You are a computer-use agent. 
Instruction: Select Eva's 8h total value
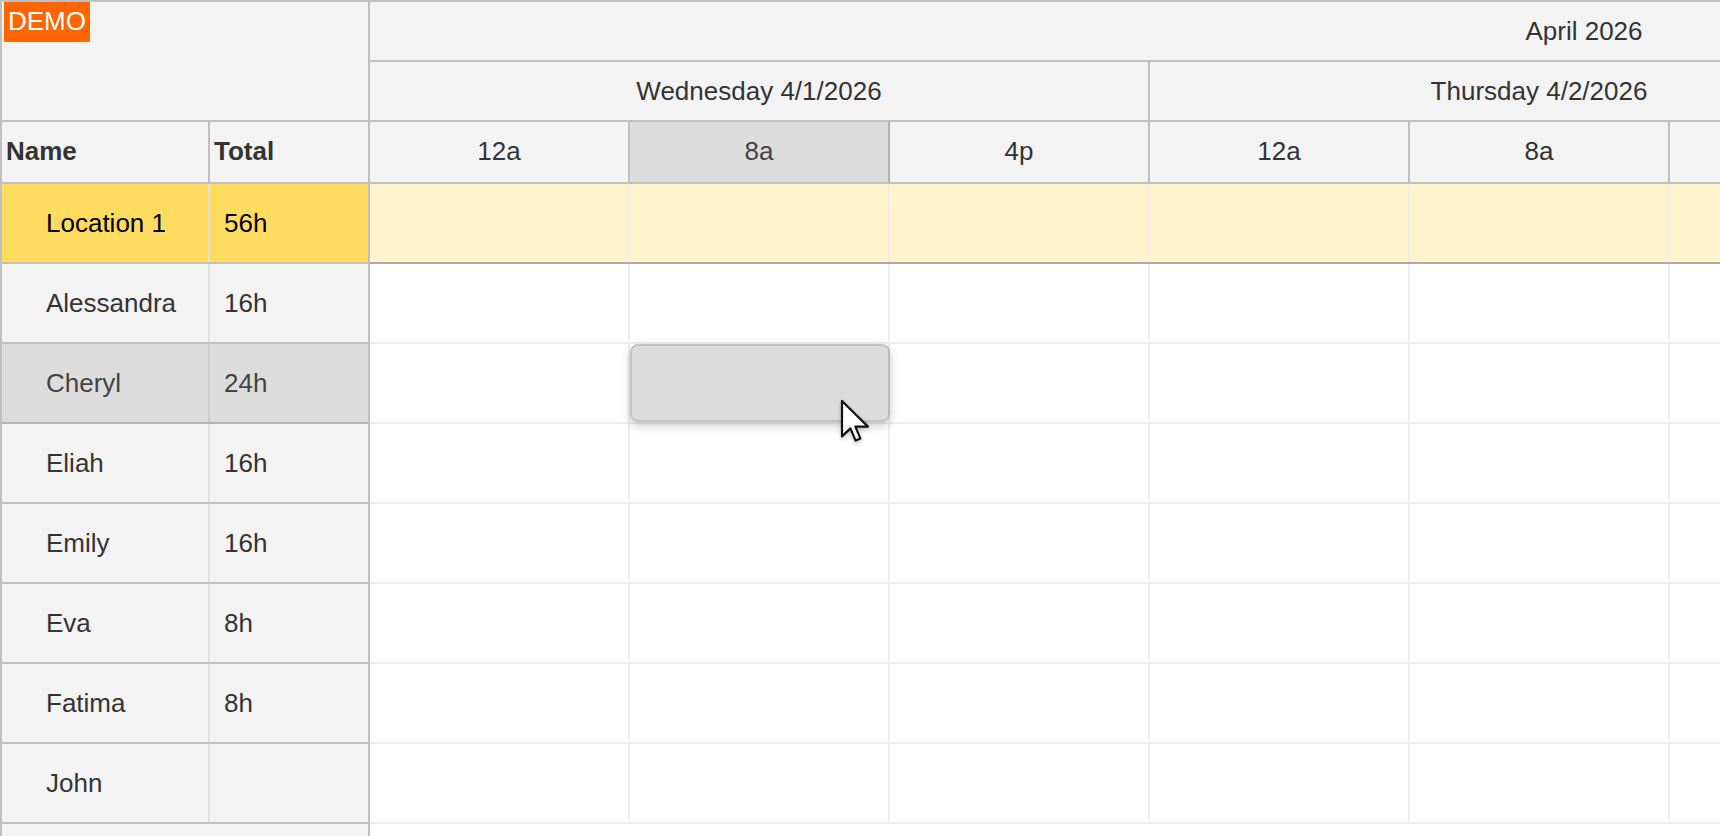238,623
